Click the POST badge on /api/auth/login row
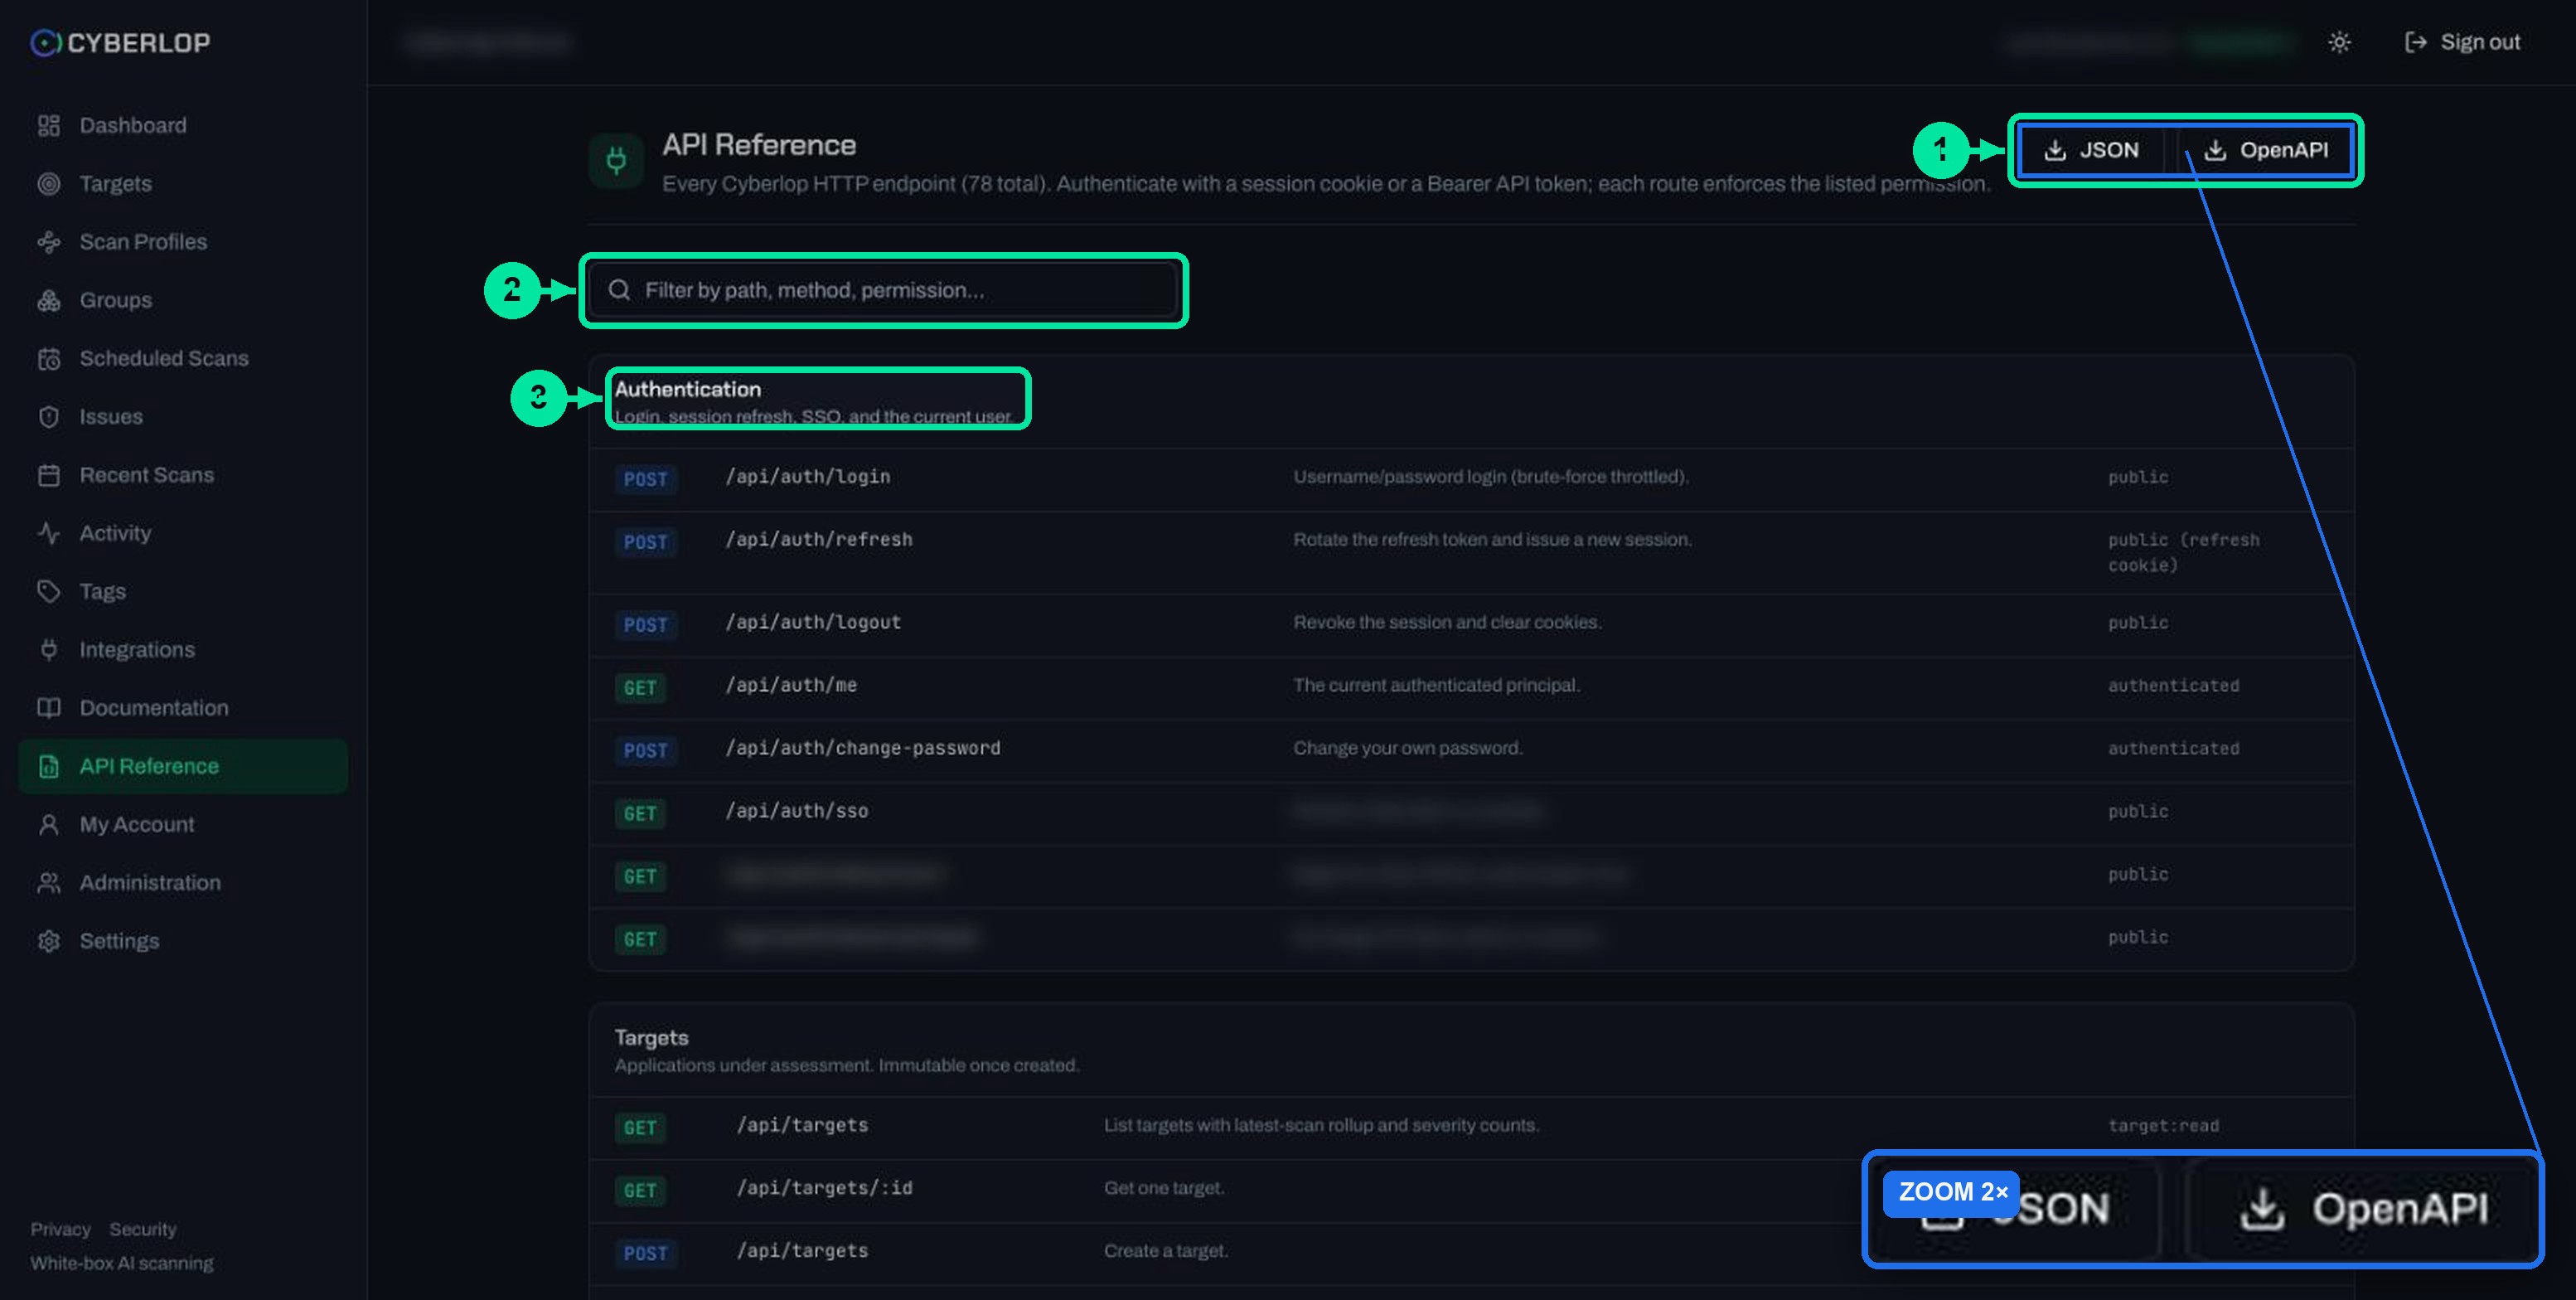The width and height of the screenshot is (2576, 1300). pyautogui.click(x=646, y=479)
